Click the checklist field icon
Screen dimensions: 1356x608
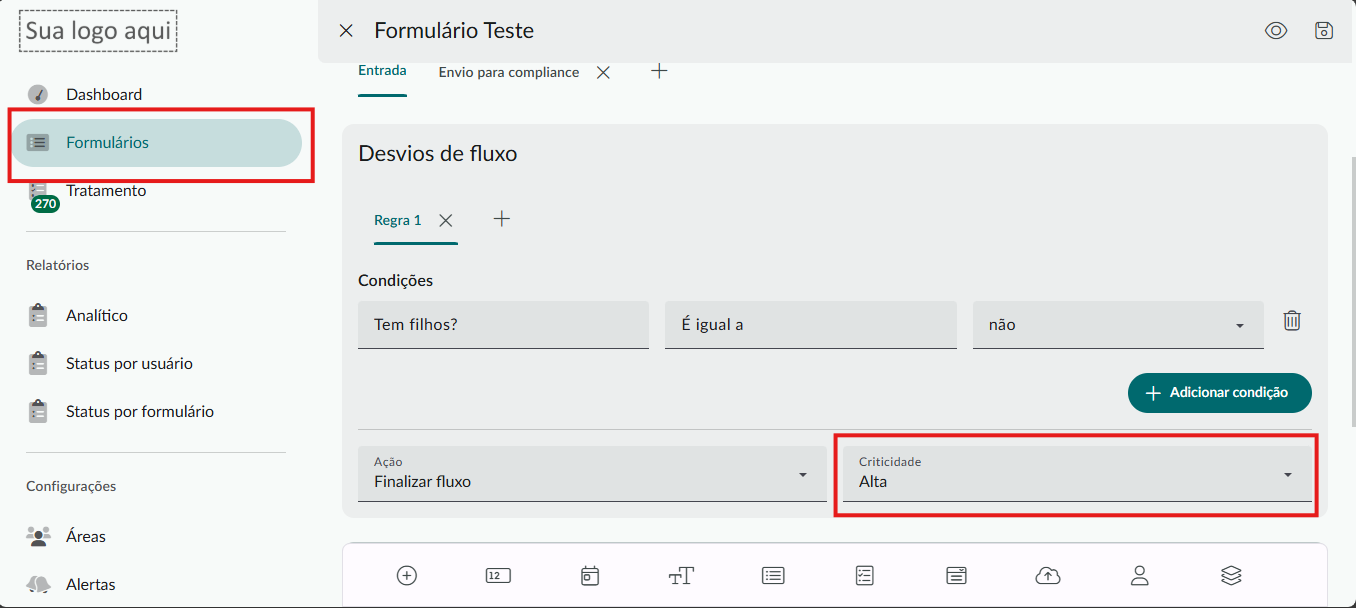click(x=865, y=575)
